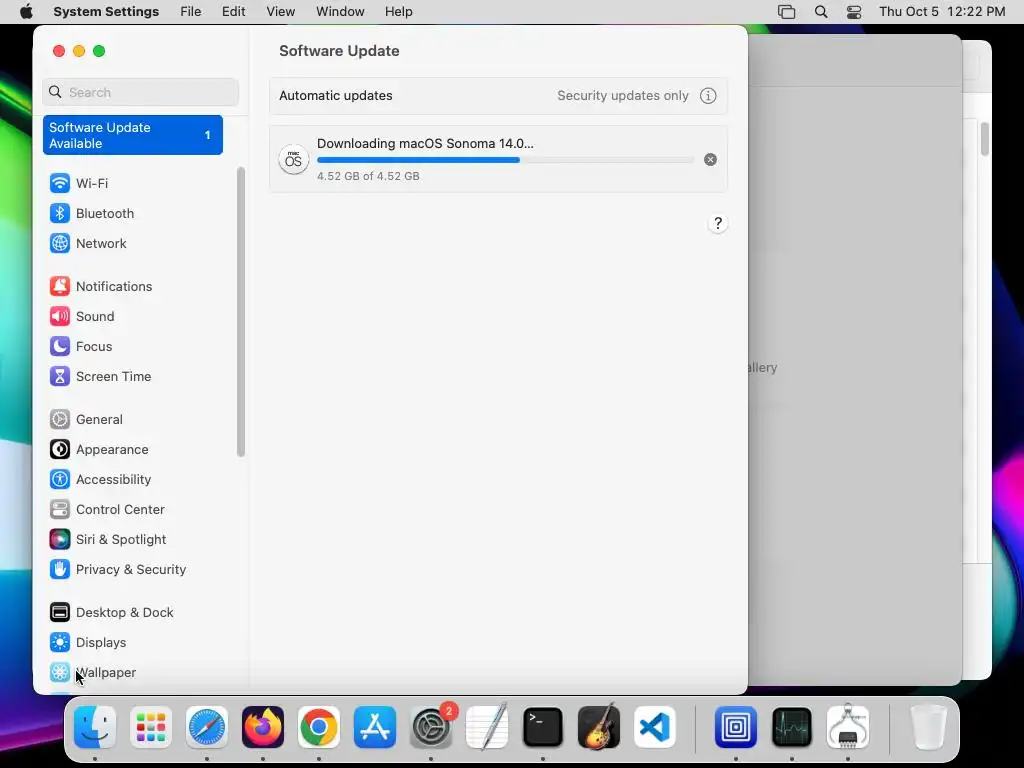Open the View menu
This screenshot has height=768, width=1024.
coord(281,12)
